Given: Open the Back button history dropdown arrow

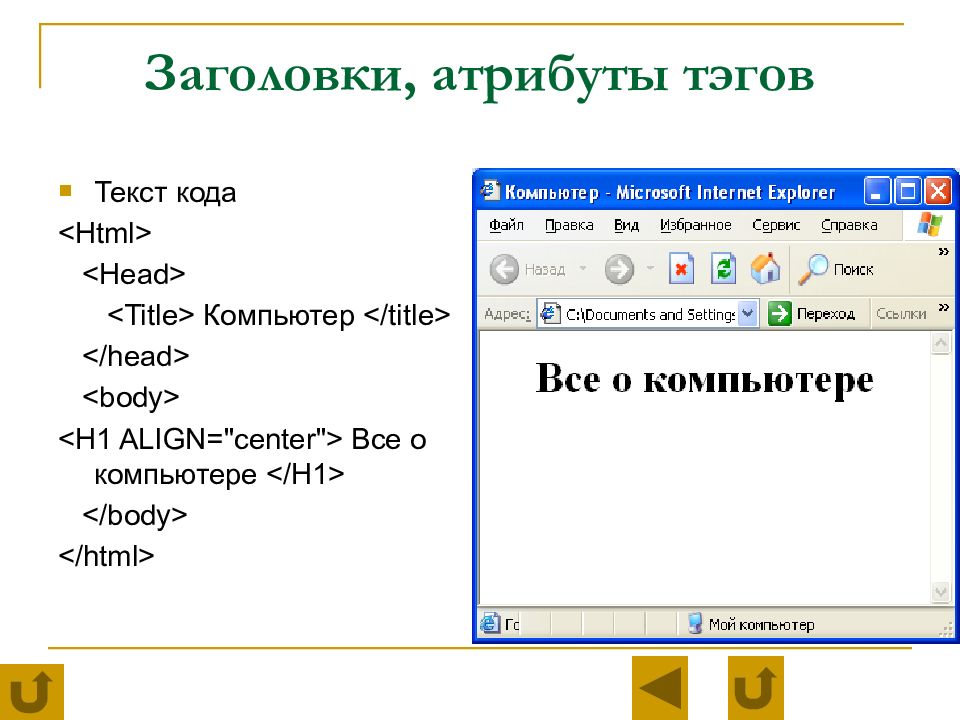Looking at the screenshot, I should click(x=583, y=268).
